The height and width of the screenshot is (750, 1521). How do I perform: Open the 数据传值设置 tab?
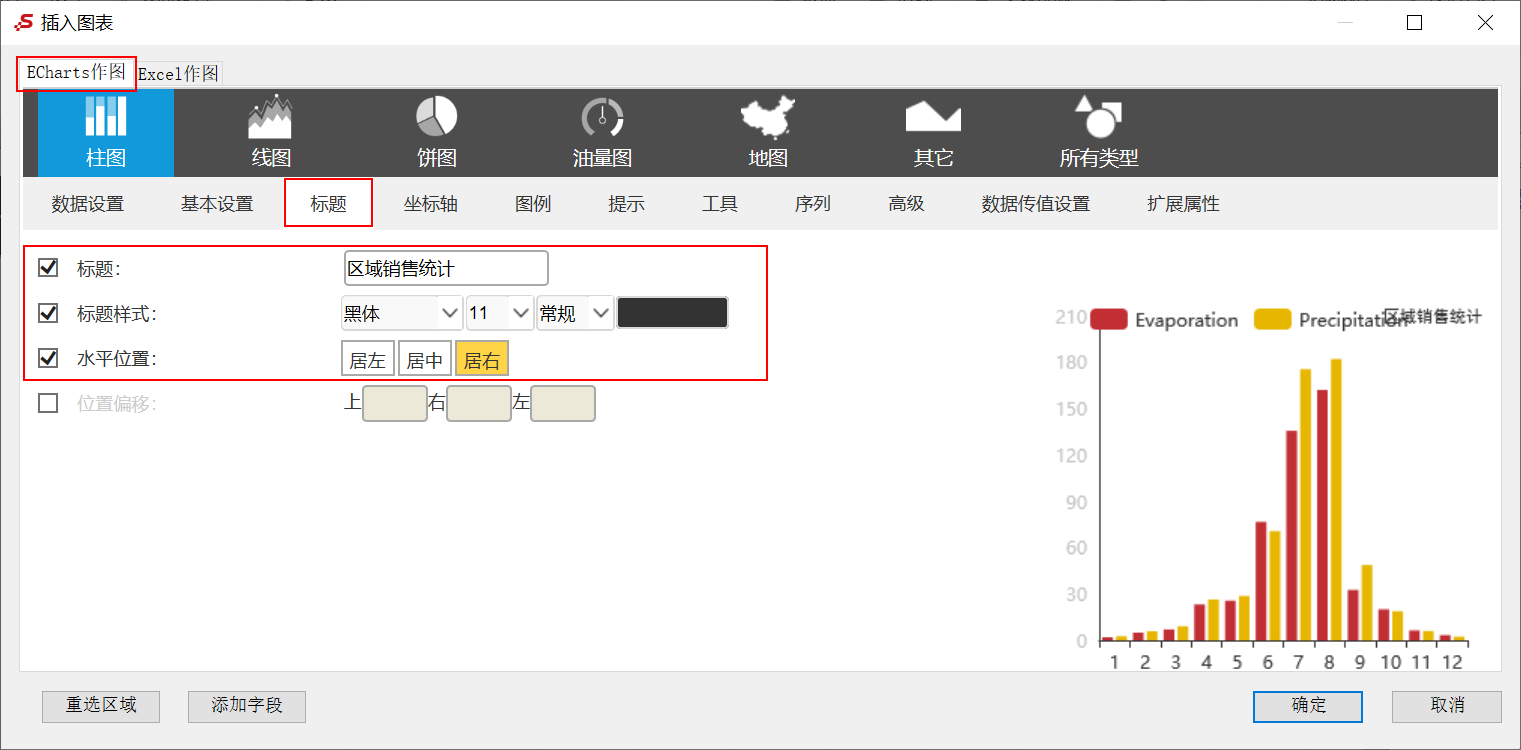[x=1036, y=204]
